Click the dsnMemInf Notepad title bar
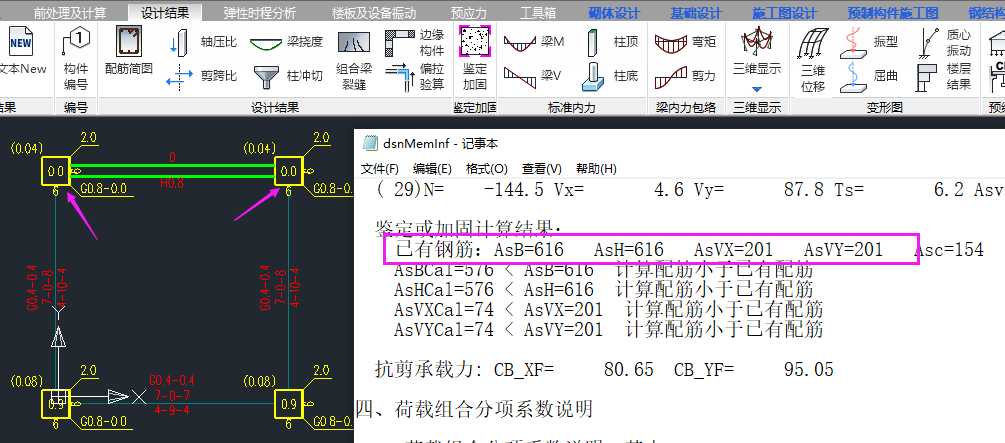 pos(679,144)
